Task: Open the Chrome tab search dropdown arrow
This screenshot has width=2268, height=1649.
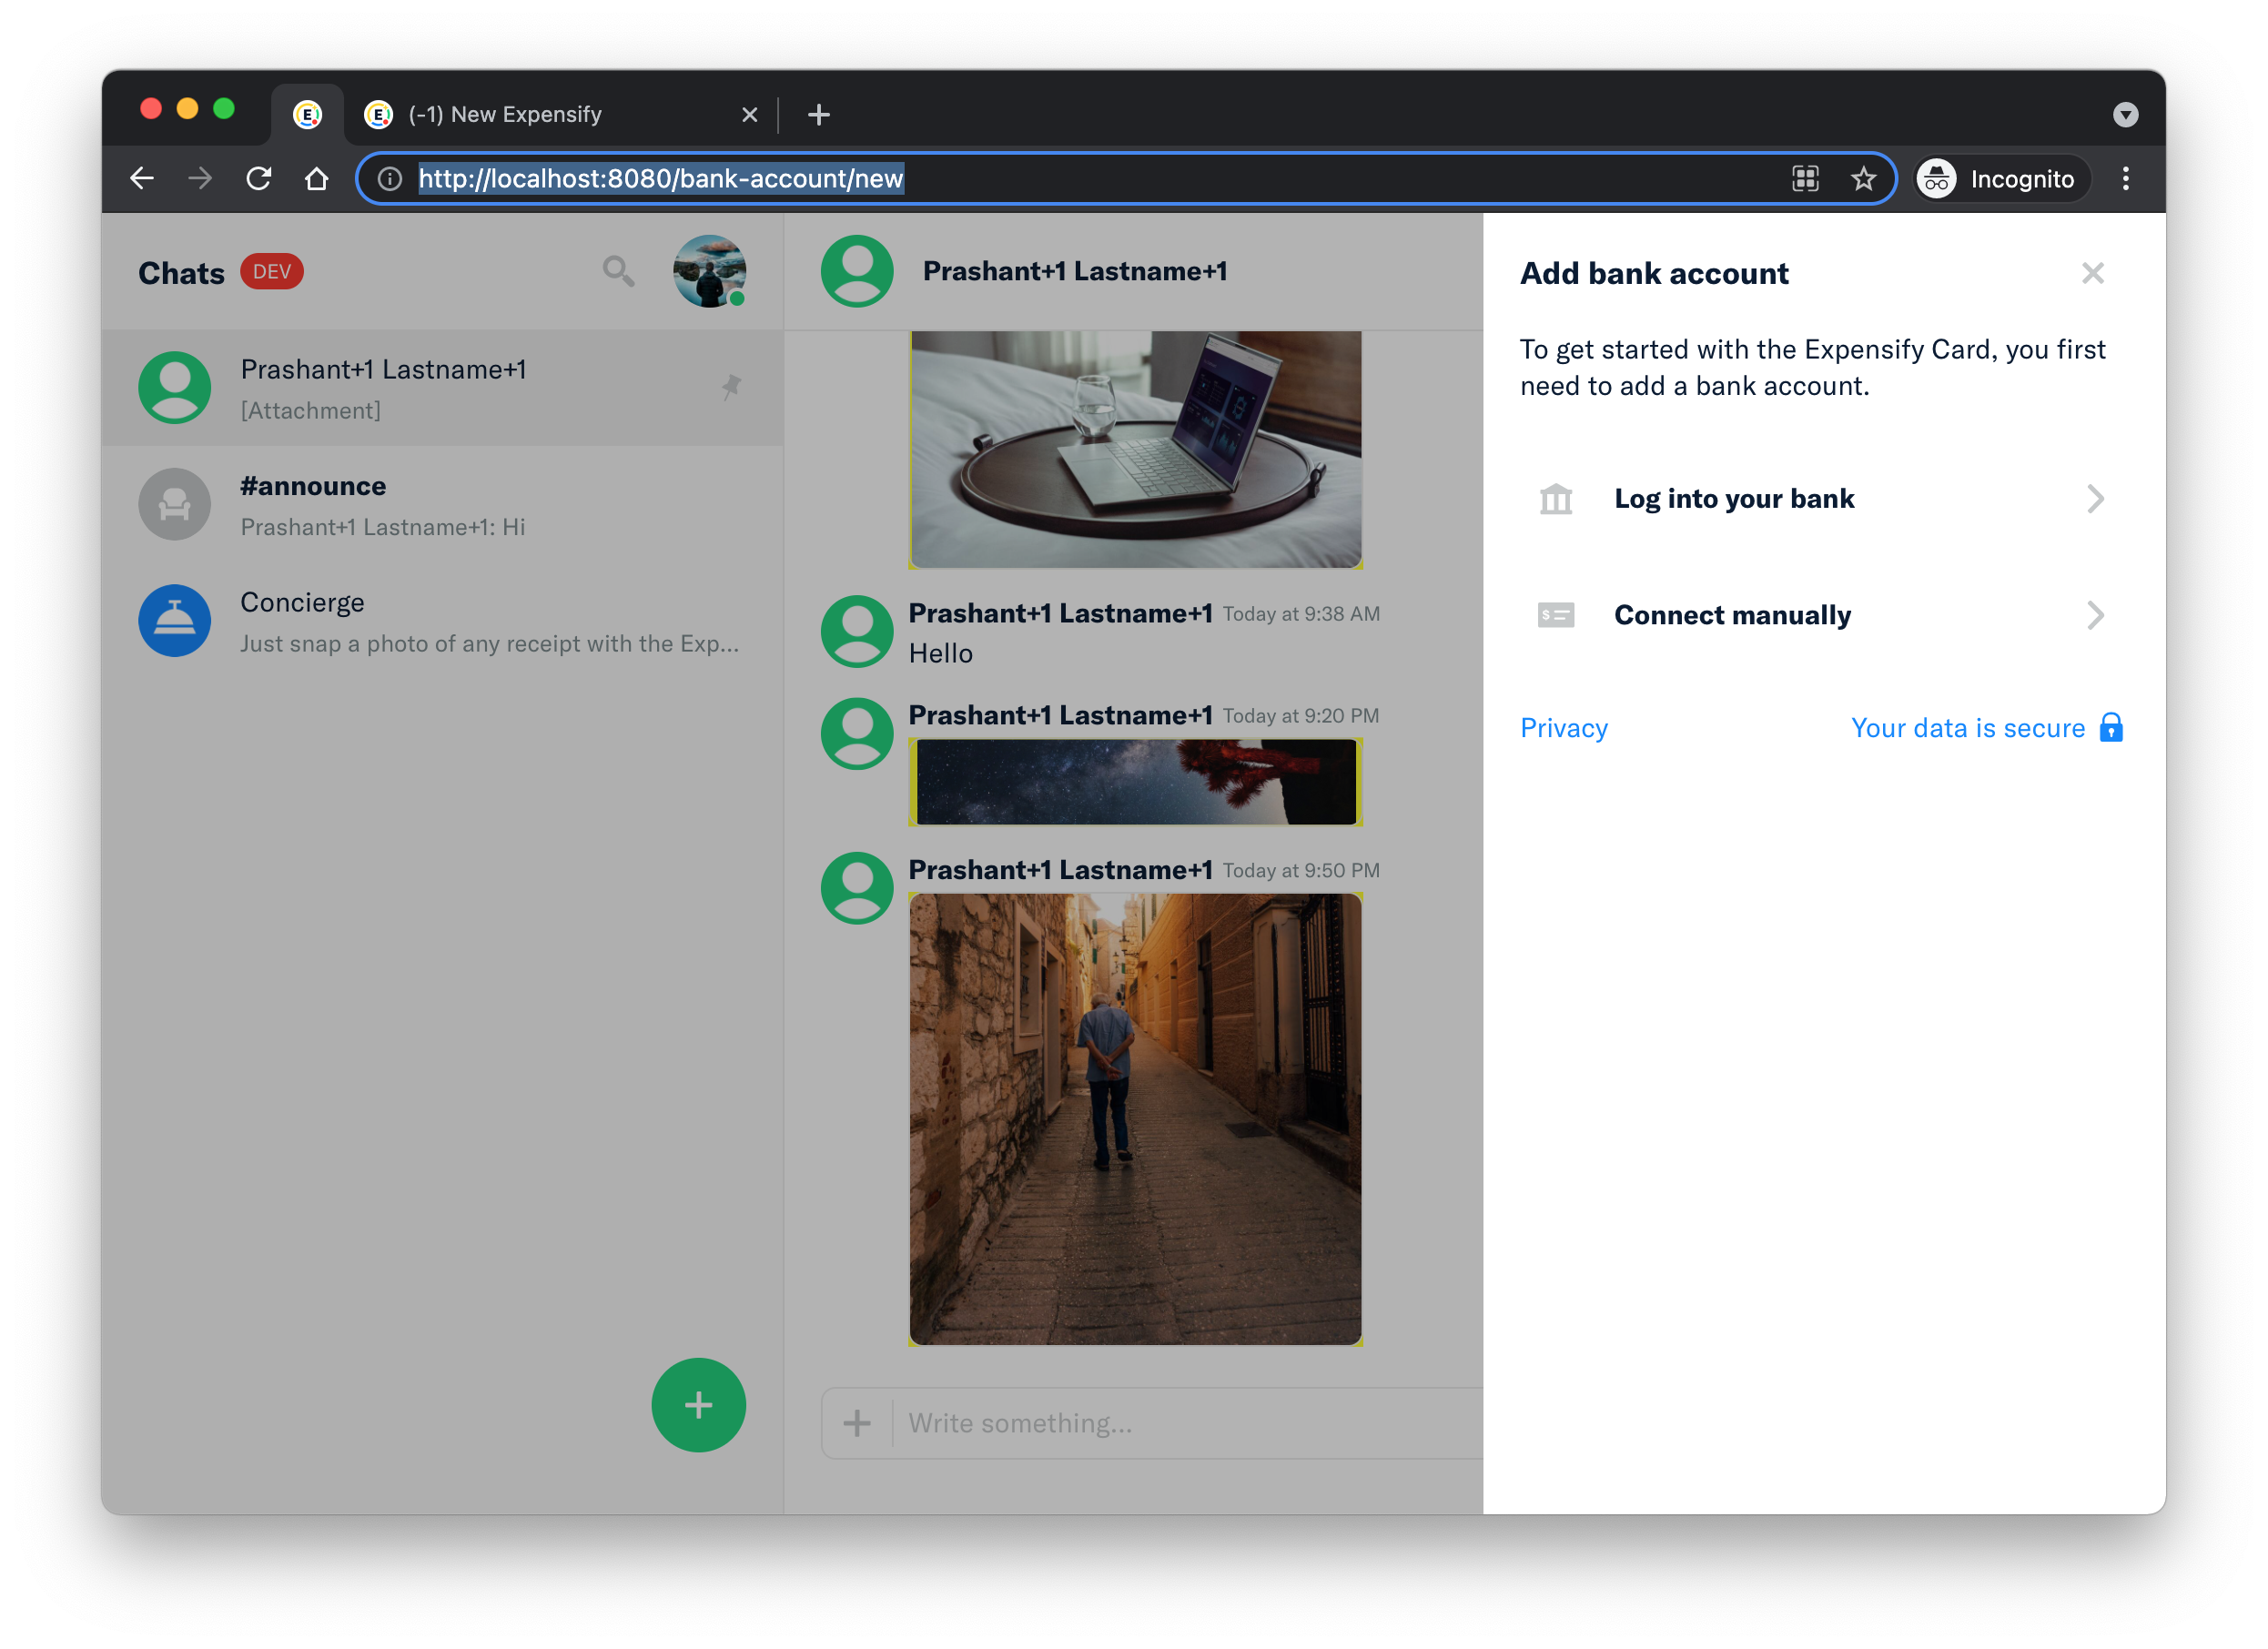Action: click(x=2125, y=115)
